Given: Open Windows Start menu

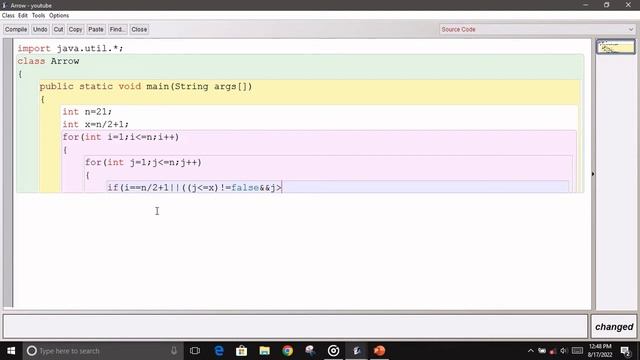Looking at the screenshot, I should click(x=11, y=351).
